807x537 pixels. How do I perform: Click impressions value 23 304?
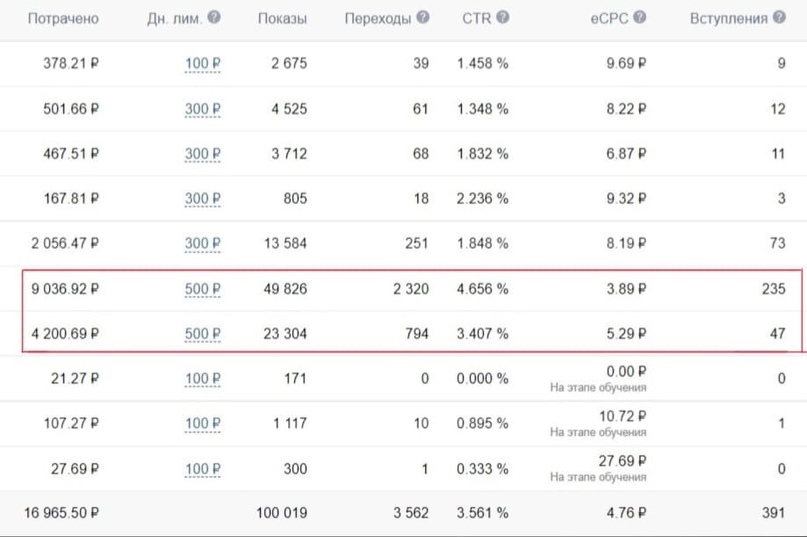click(x=286, y=334)
